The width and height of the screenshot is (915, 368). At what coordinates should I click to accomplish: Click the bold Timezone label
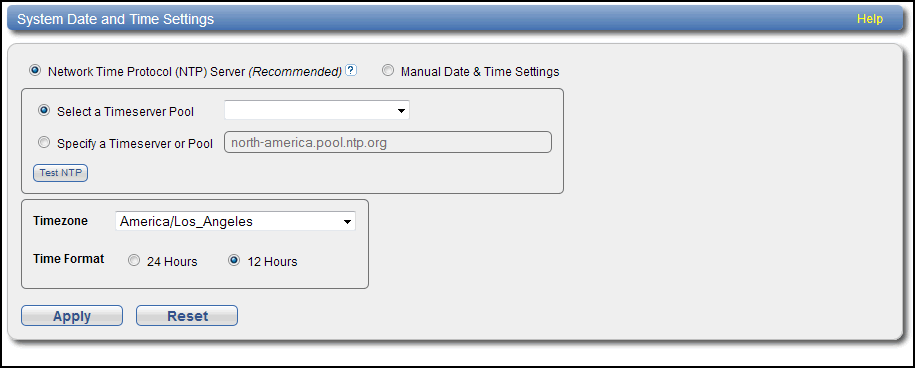click(x=61, y=220)
